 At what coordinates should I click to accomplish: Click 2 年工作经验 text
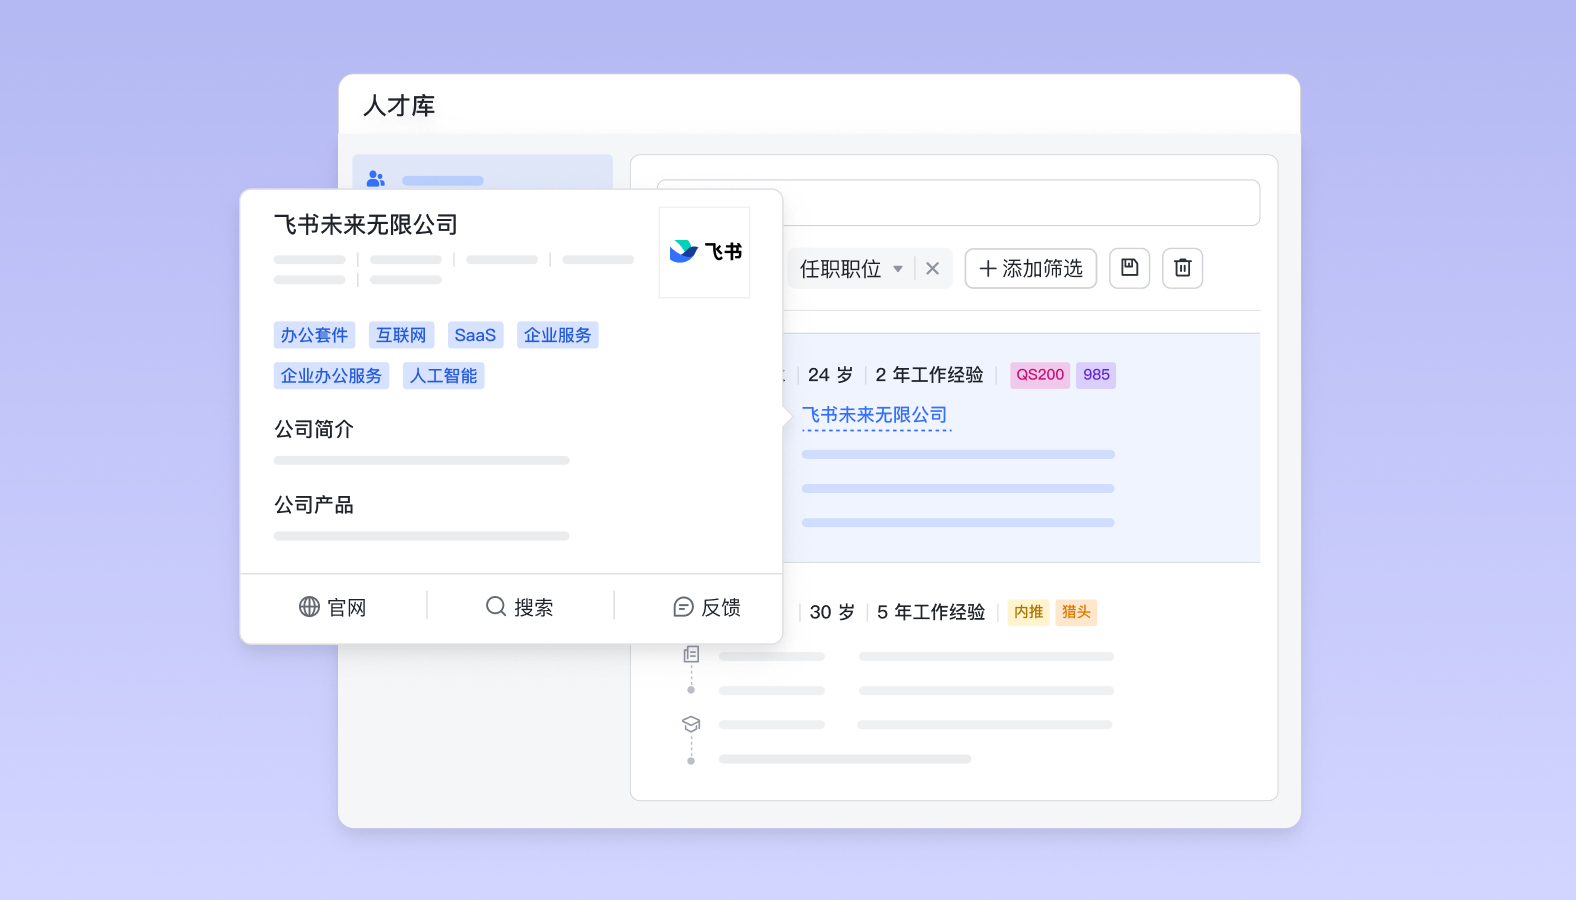[x=929, y=375]
